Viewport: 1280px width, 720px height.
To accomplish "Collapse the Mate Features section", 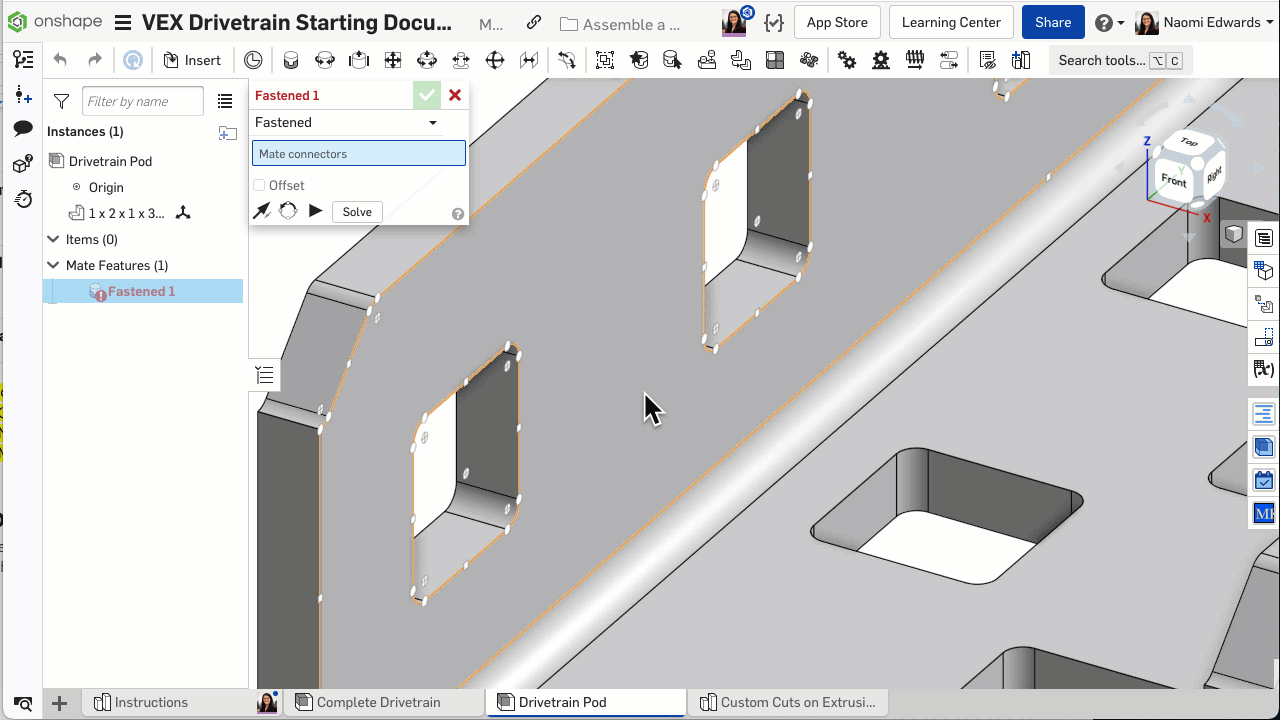I will [54, 265].
